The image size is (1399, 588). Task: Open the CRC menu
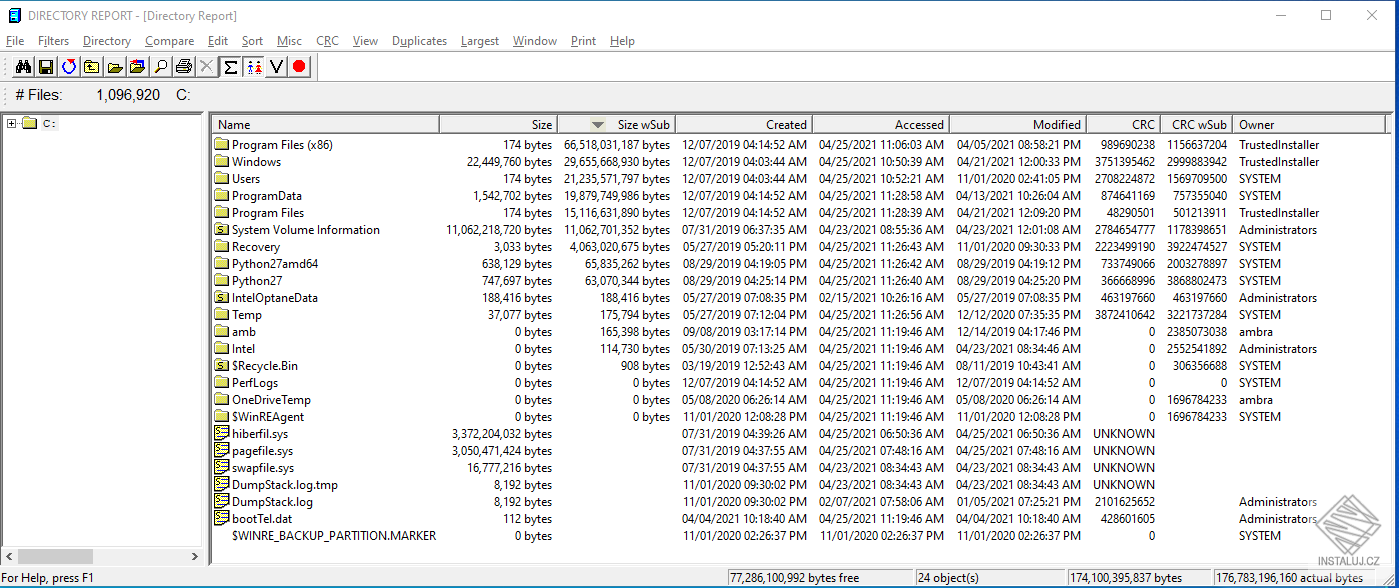click(x=327, y=41)
